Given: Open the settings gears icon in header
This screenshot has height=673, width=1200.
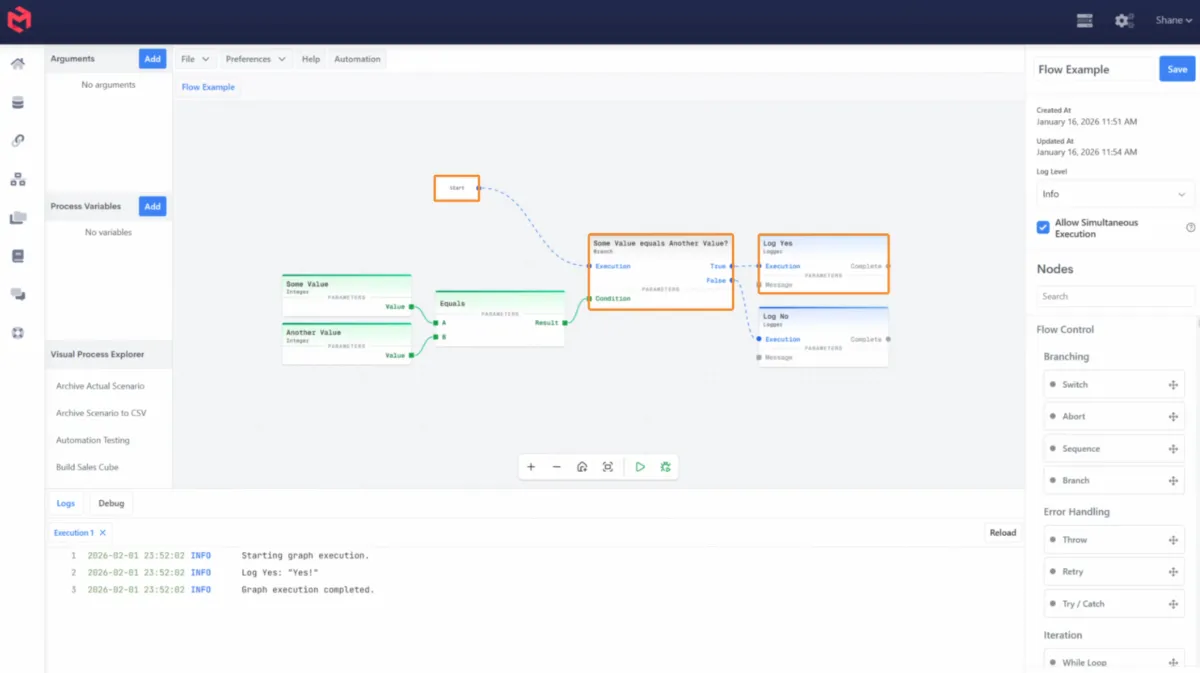Looking at the screenshot, I should 1124,21.
